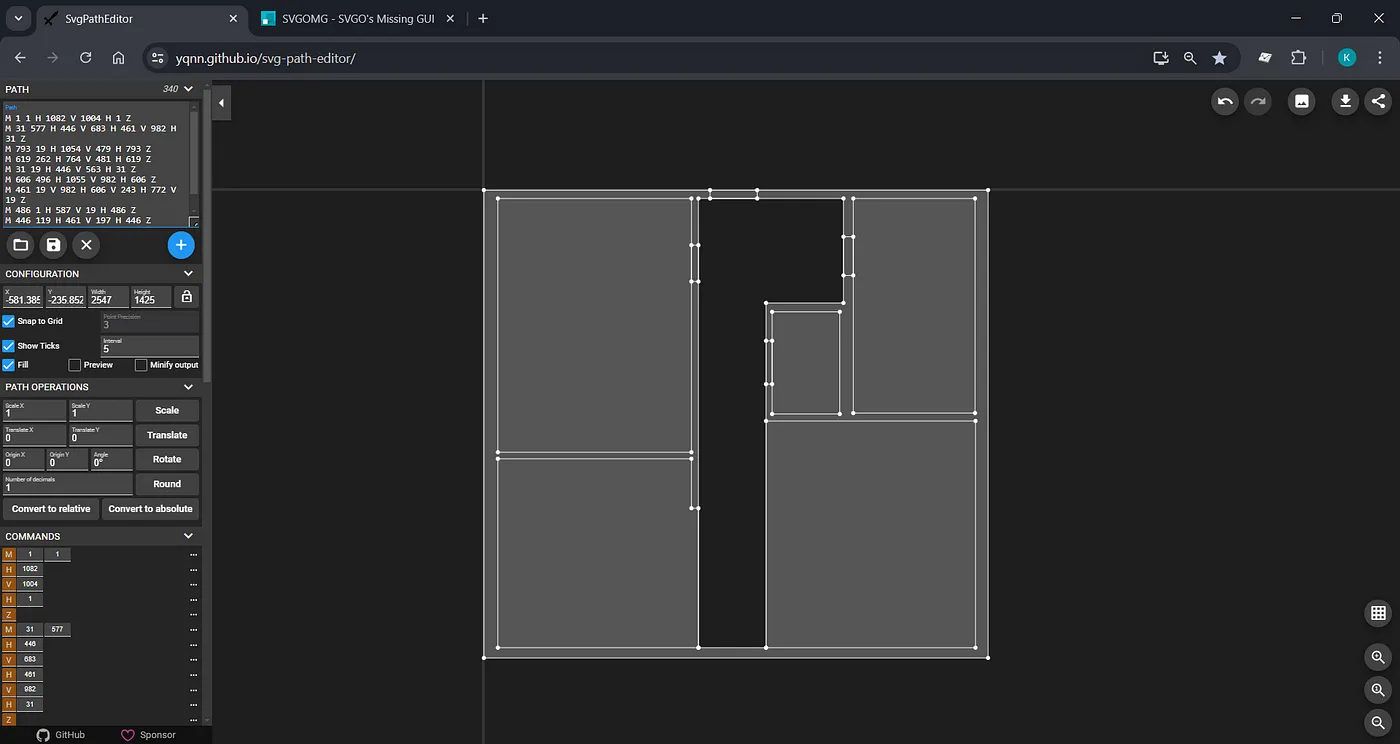The image size is (1400, 744).
Task: Download the SVG file
Action: [1346, 101]
